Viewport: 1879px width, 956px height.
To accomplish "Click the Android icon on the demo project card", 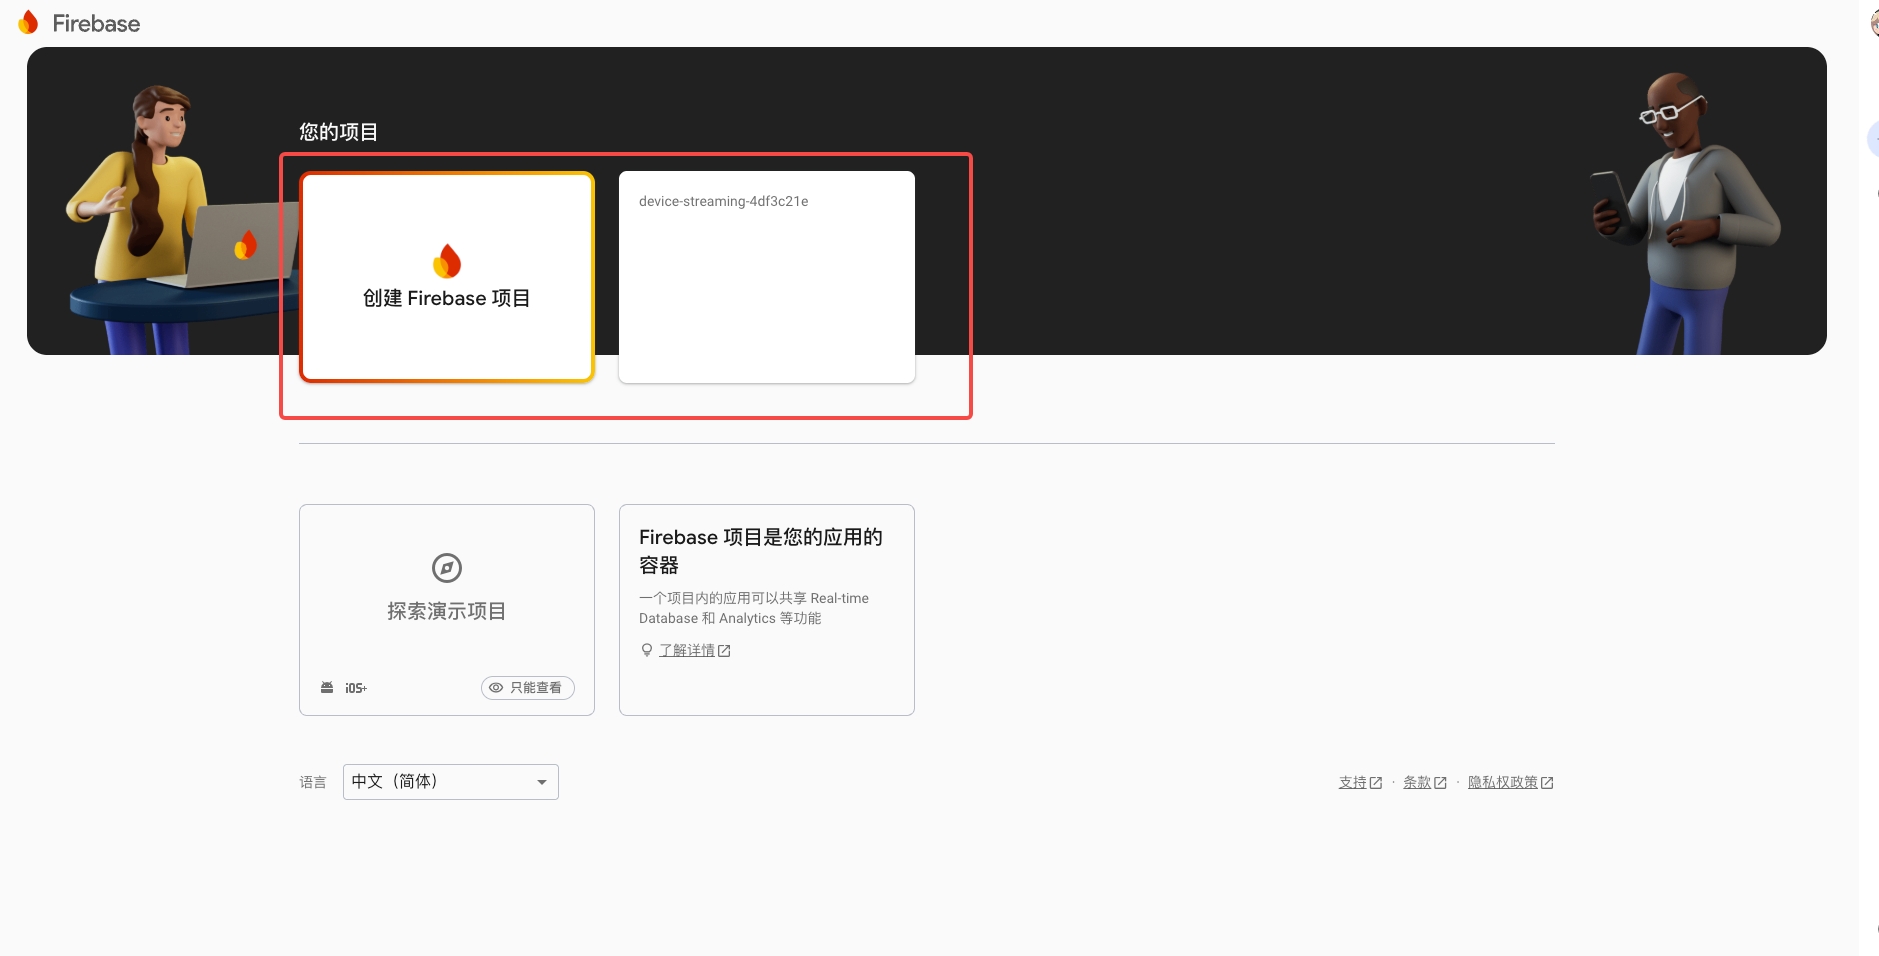I will [x=327, y=688].
